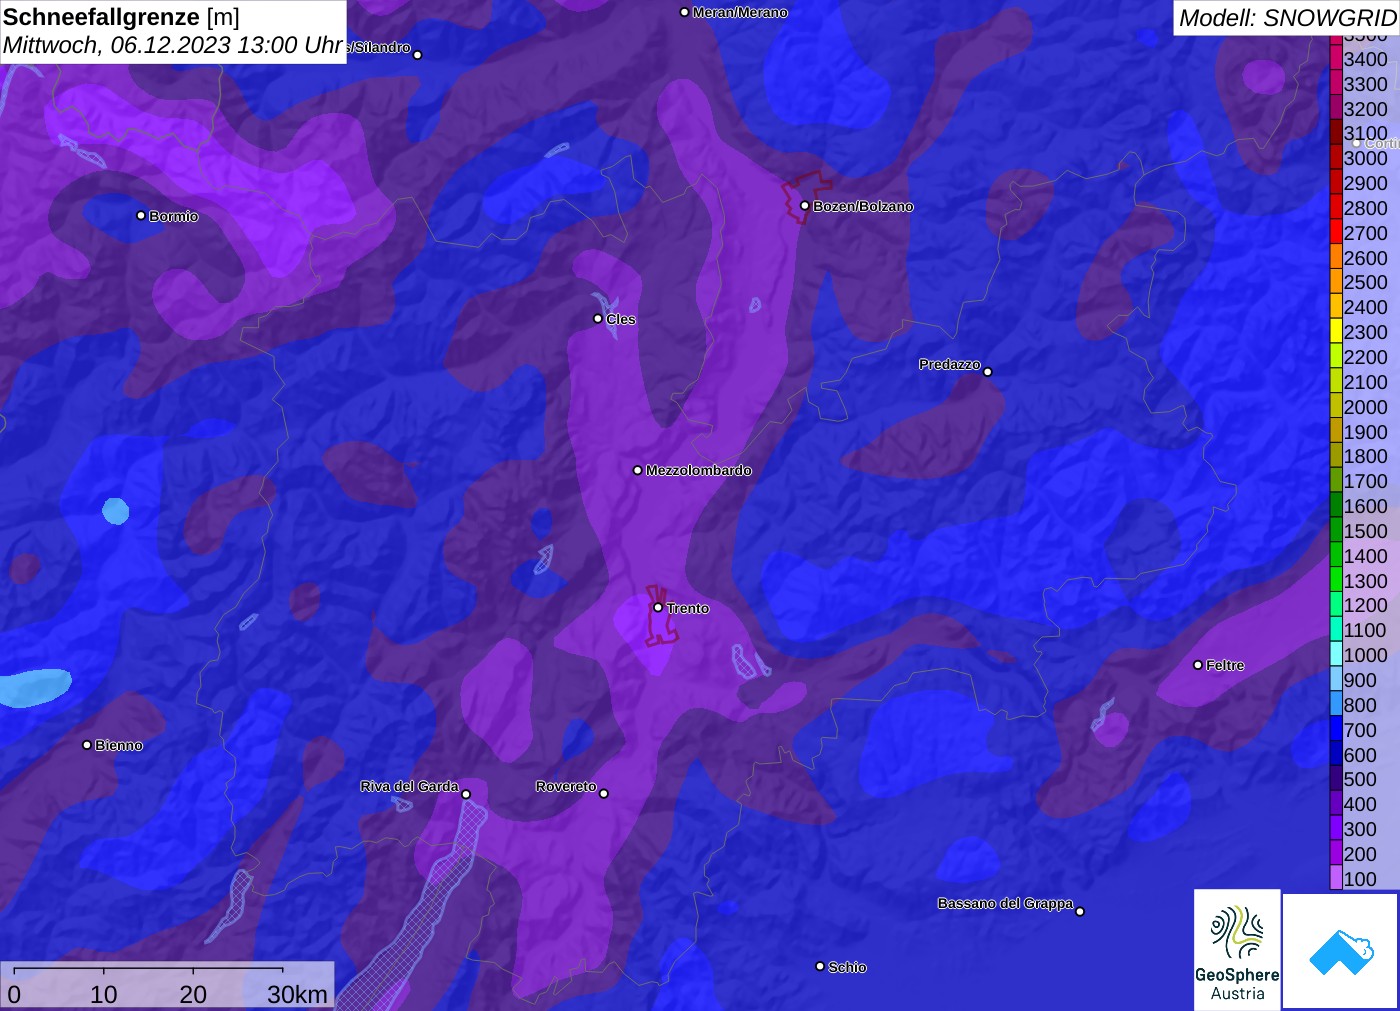This screenshot has height=1011, width=1400.
Task: Select the Predazzo city marker dot
Action: pos(988,372)
